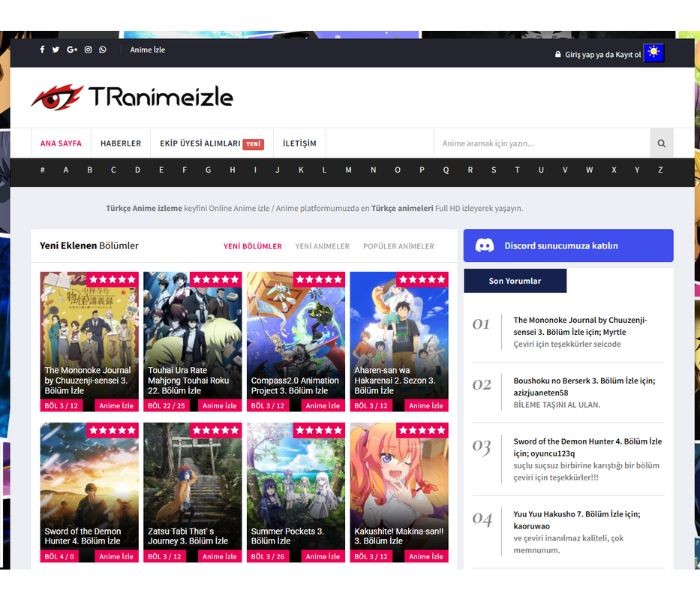The height and width of the screenshot is (600, 700).
Task: Filter anime by letter A
Action: [66, 171]
